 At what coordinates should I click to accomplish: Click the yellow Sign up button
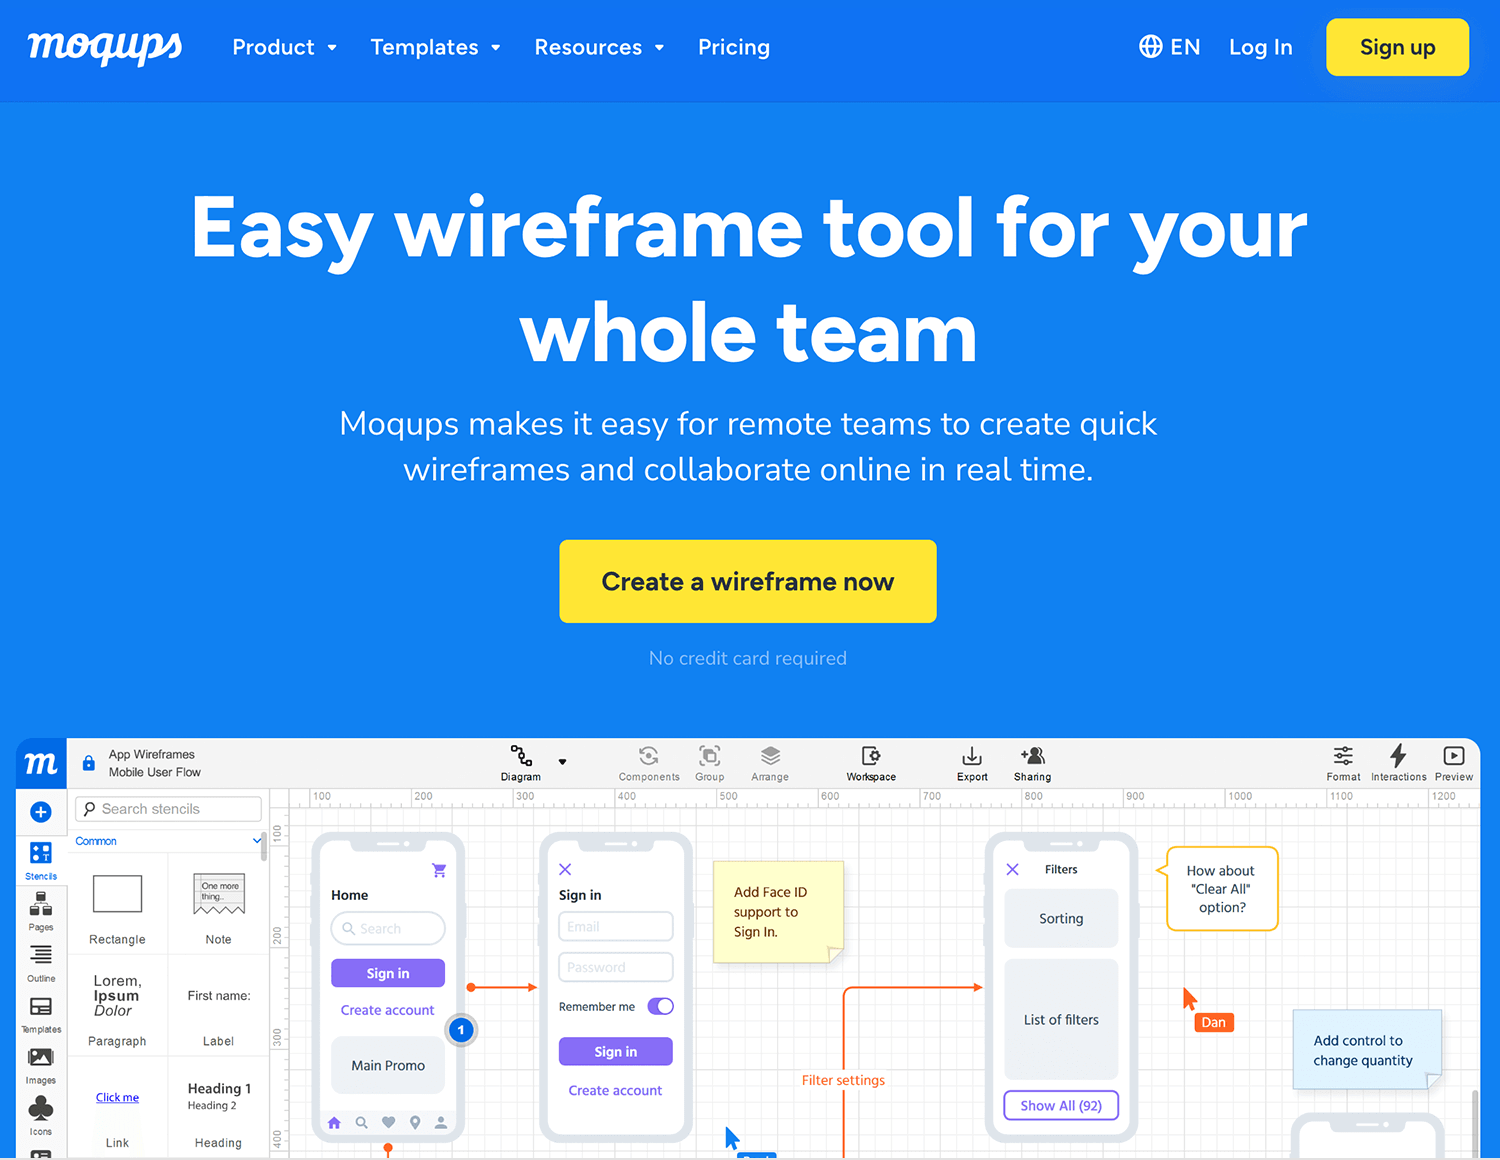[x=1397, y=47]
